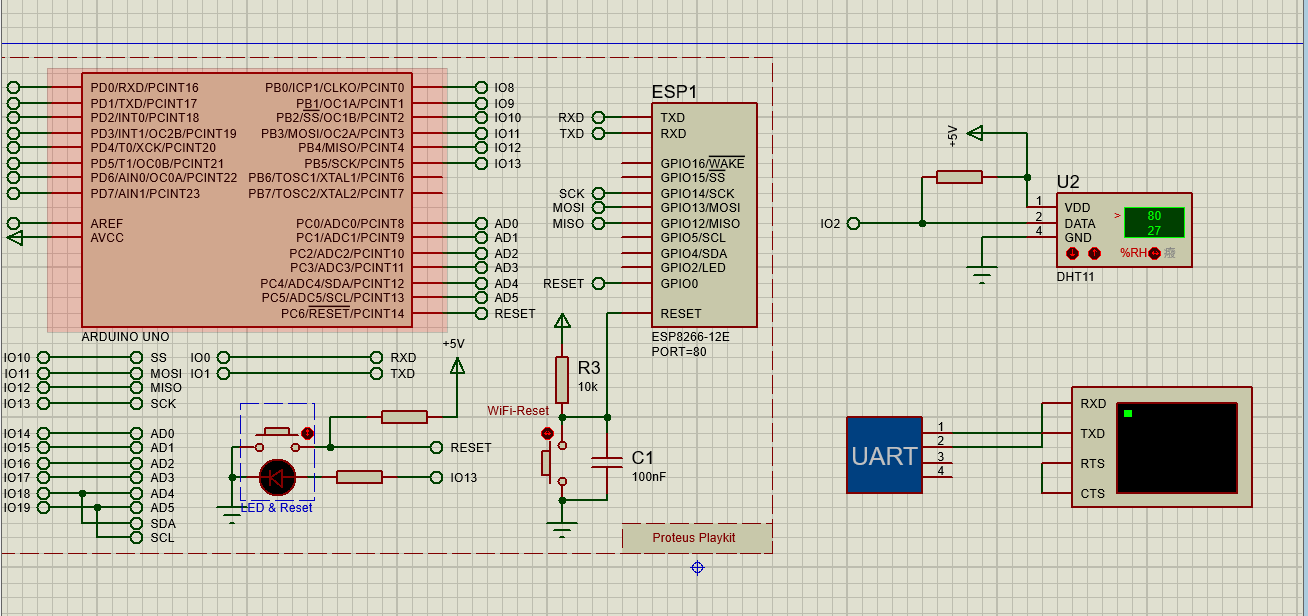Screen dimensions: 1308x616
Task: Click the 'ESP1' reference label
Action: point(674,92)
